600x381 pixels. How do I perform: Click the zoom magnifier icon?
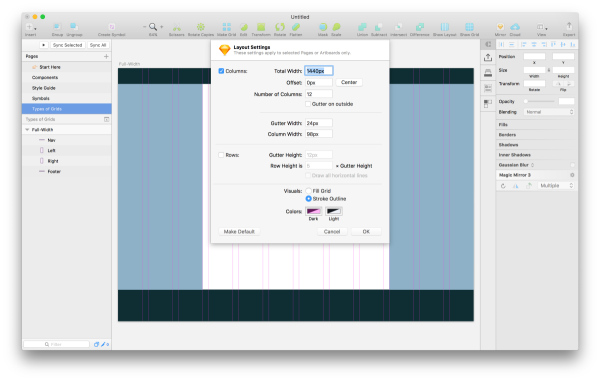(x=153, y=26)
